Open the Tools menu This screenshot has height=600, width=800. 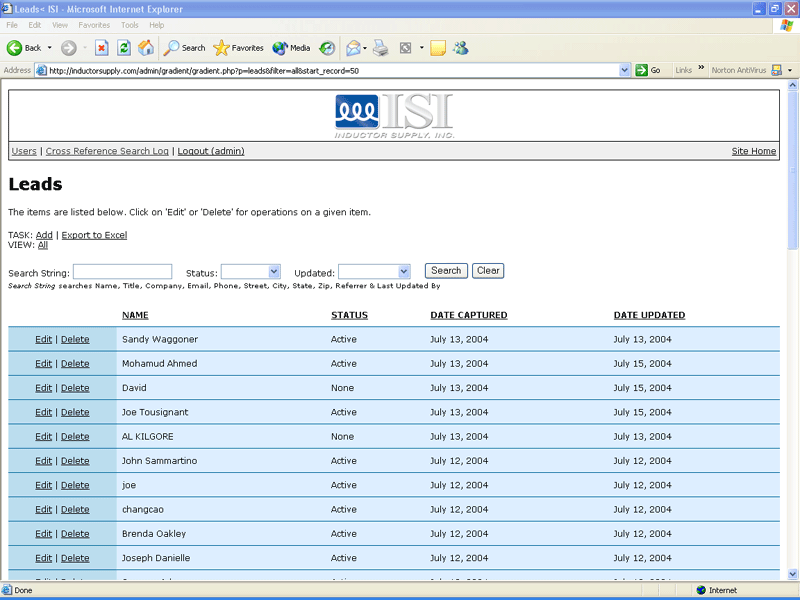tap(128, 25)
